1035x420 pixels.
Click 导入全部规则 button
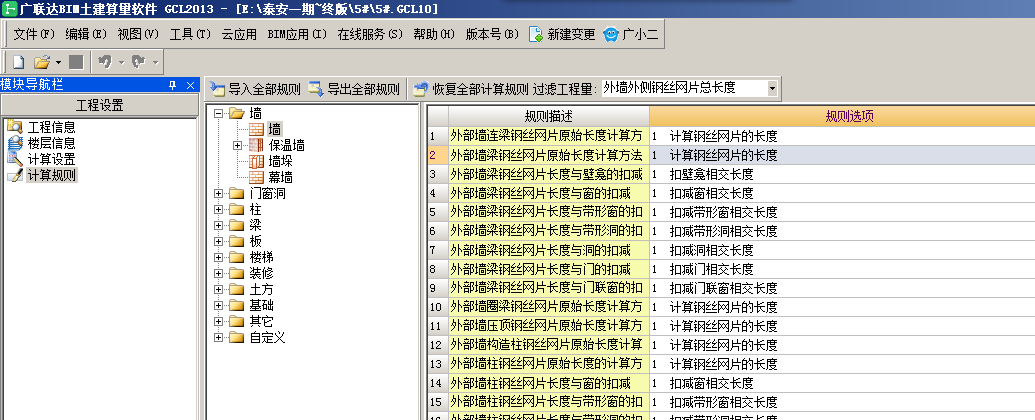point(255,89)
